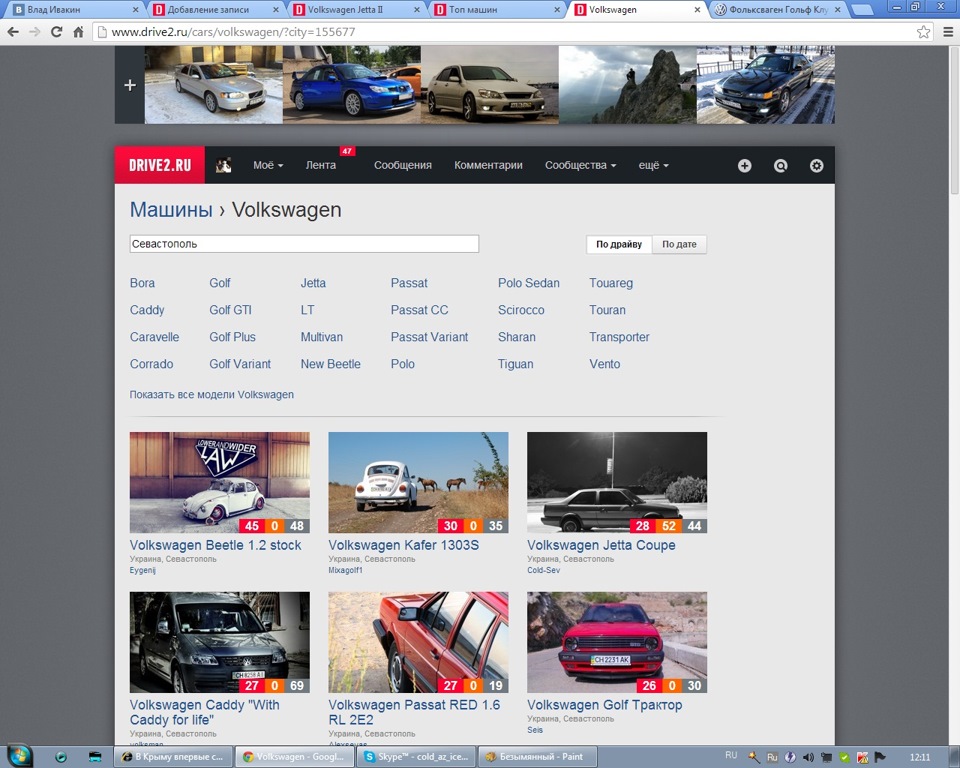960x768 pixels.
Task: Open the blue Subaru photo in top strip
Action: pyautogui.click(x=352, y=85)
